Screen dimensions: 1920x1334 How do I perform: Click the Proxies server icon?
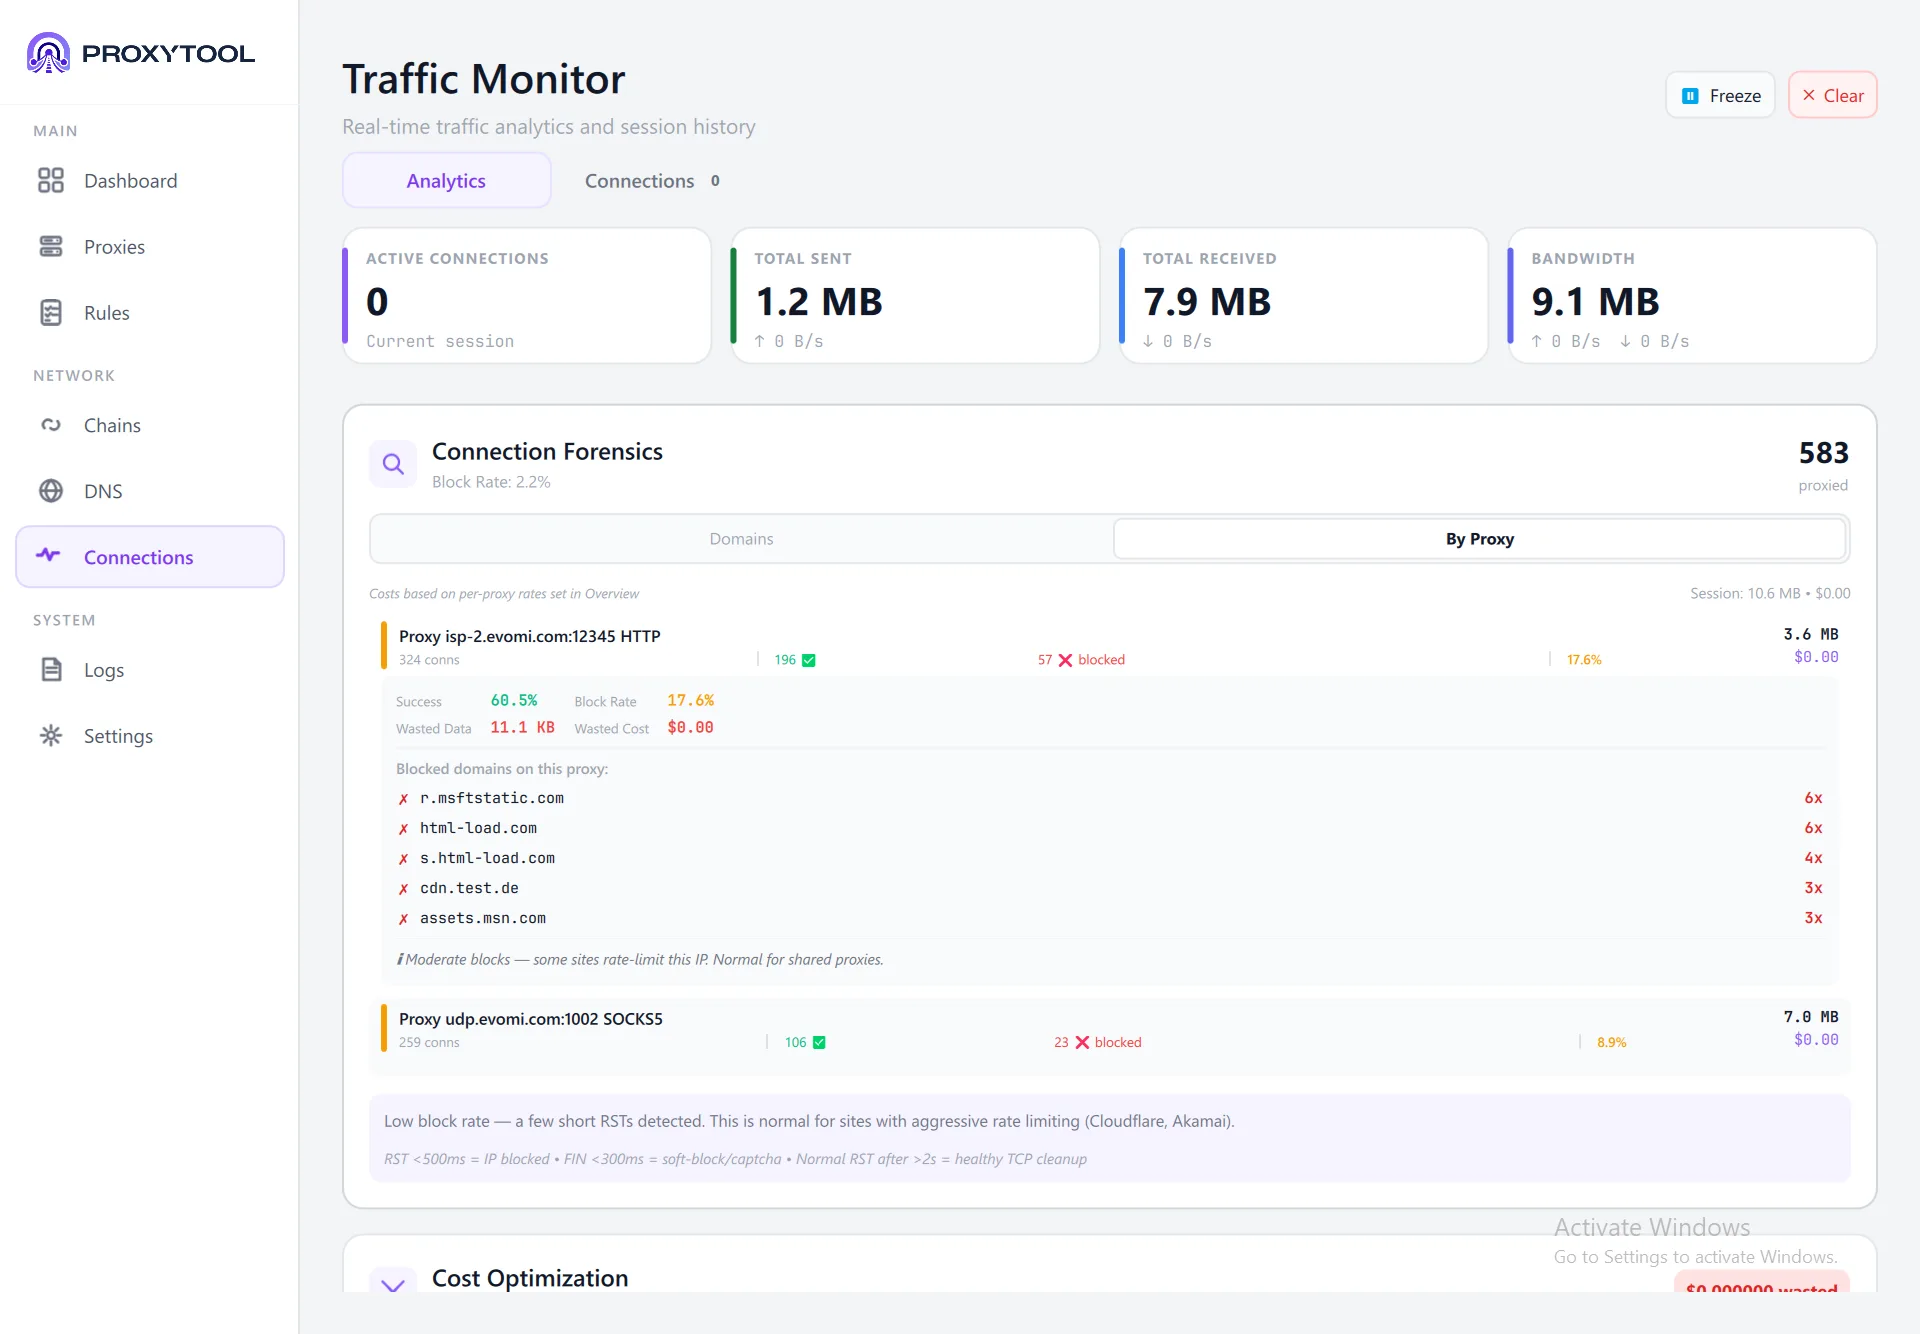pyautogui.click(x=51, y=246)
